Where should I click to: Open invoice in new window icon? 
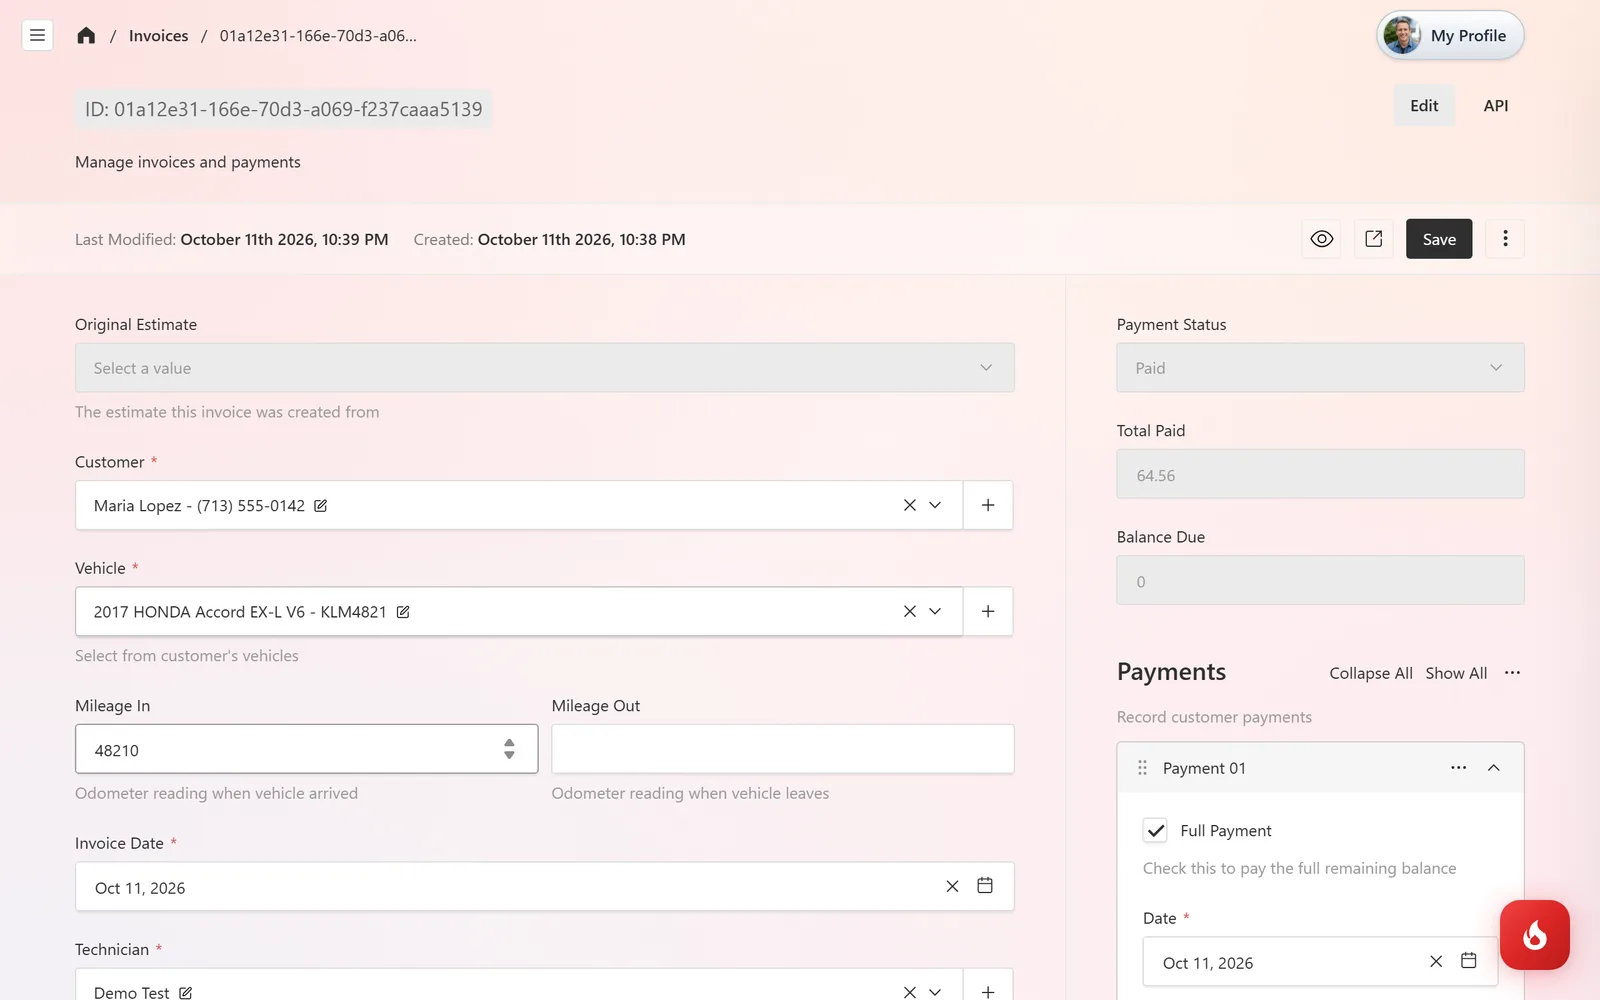click(1374, 239)
